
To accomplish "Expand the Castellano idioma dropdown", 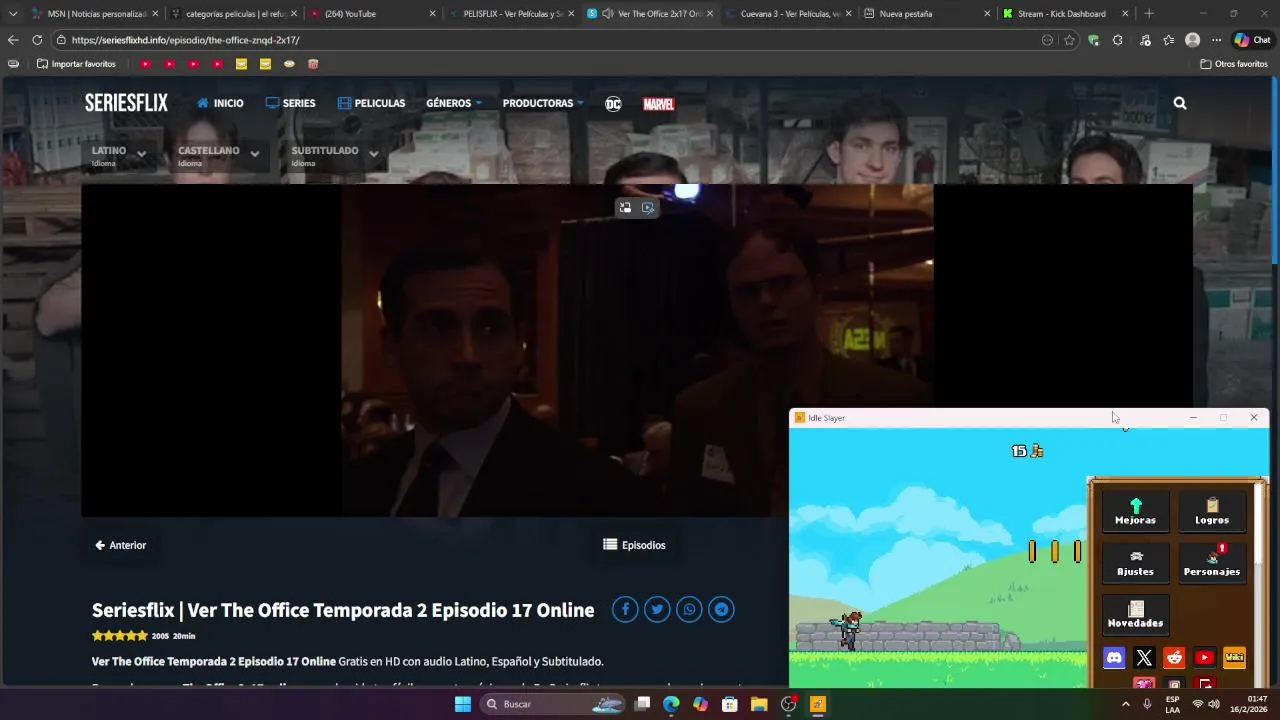I will (219, 156).
